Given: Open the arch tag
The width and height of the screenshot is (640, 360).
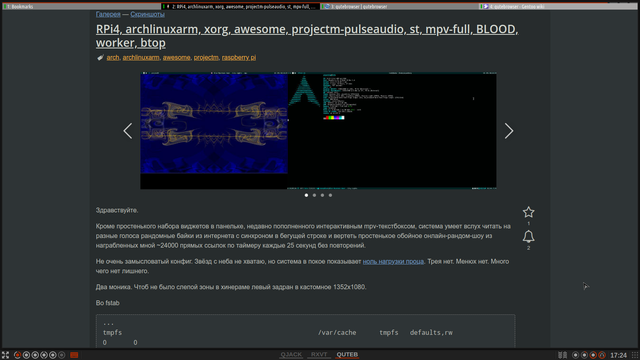Looking at the screenshot, I should pos(113,58).
